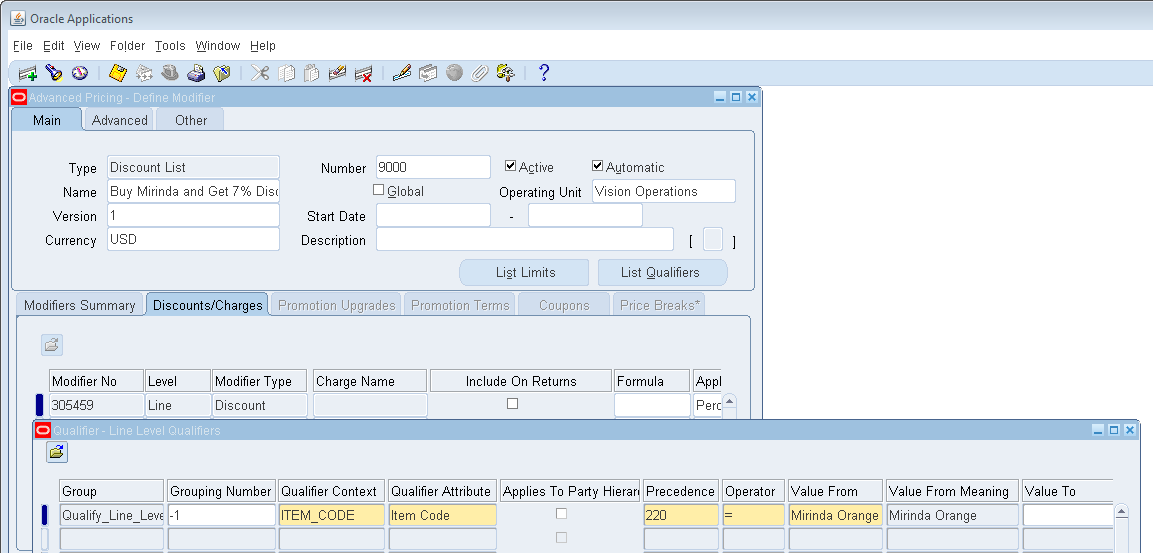Open the Help menu
This screenshot has height=553, width=1153.
click(x=263, y=46)
